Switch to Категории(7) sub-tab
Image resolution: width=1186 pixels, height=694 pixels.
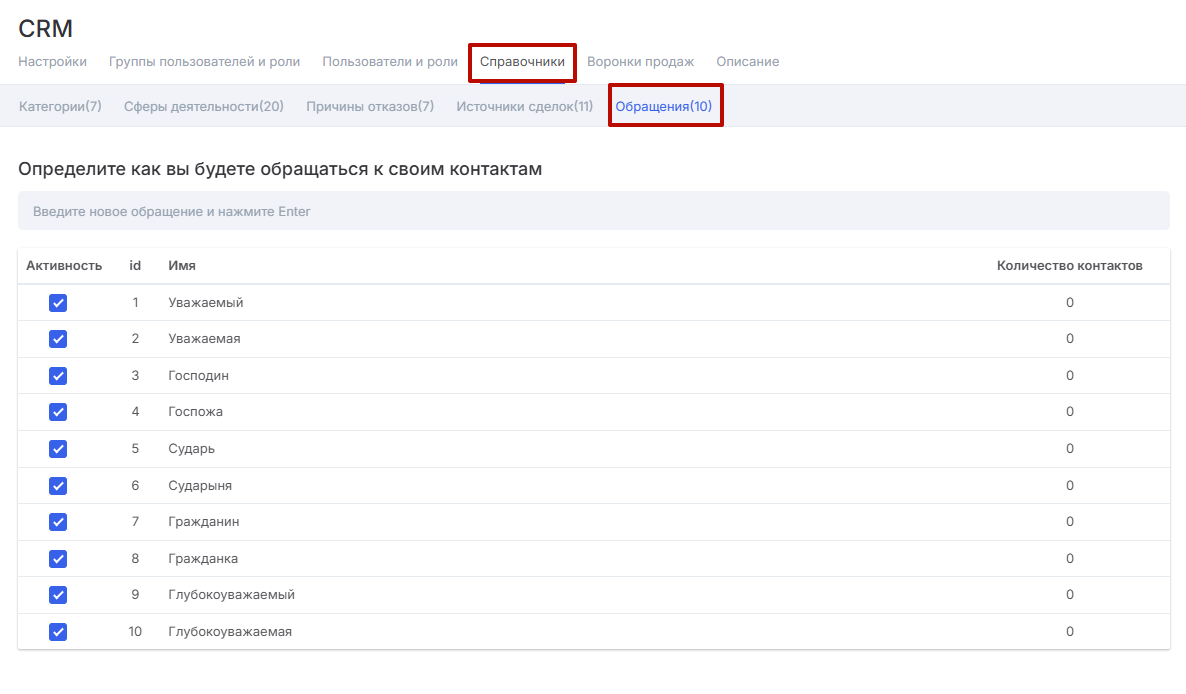click(x=60, y=106)
